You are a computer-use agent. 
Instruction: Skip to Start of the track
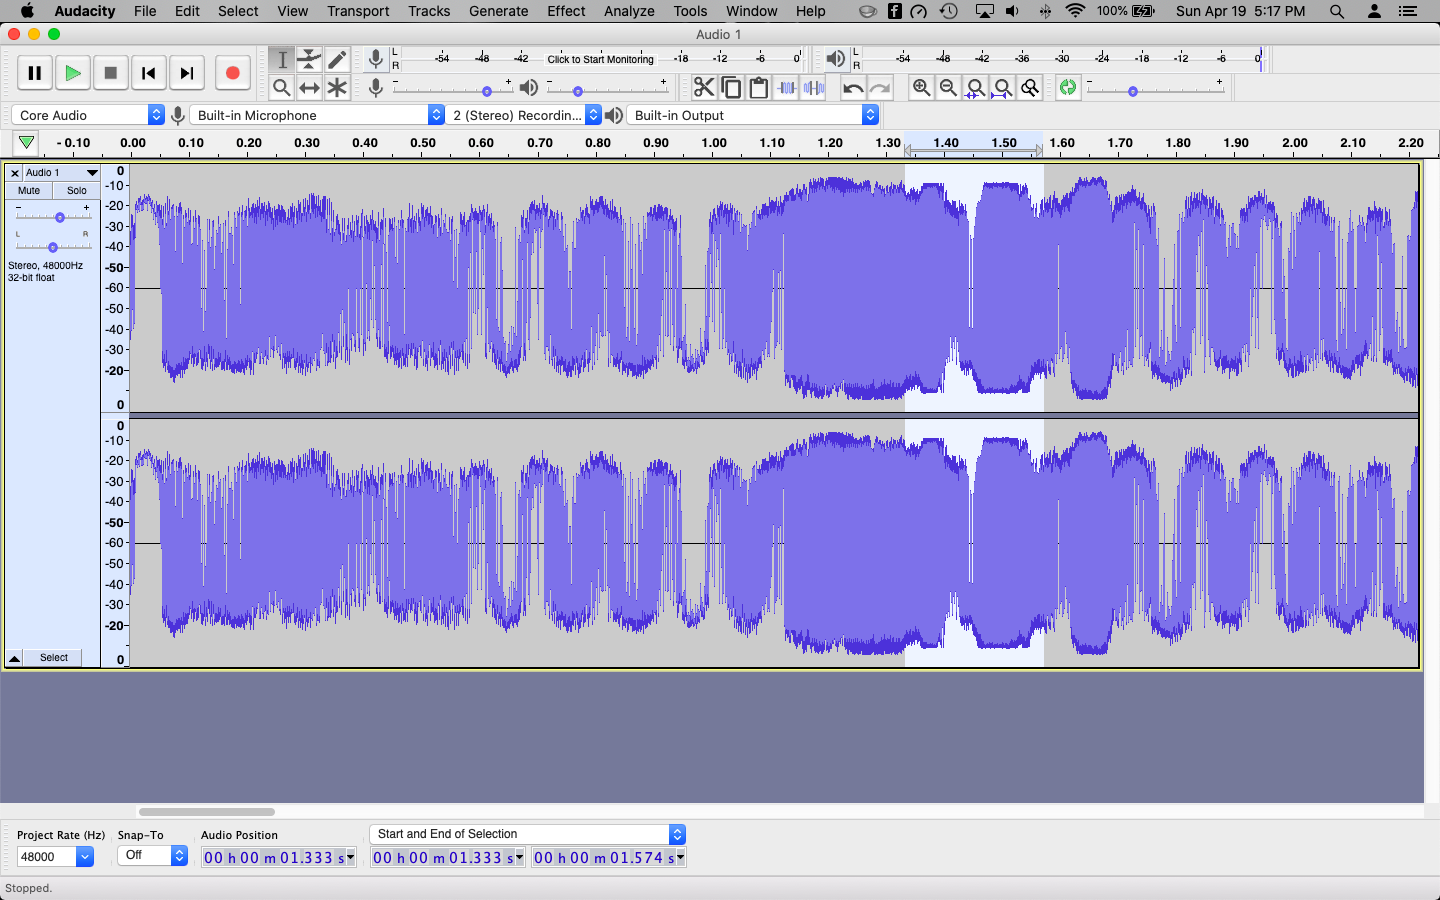tap(149, 73)
